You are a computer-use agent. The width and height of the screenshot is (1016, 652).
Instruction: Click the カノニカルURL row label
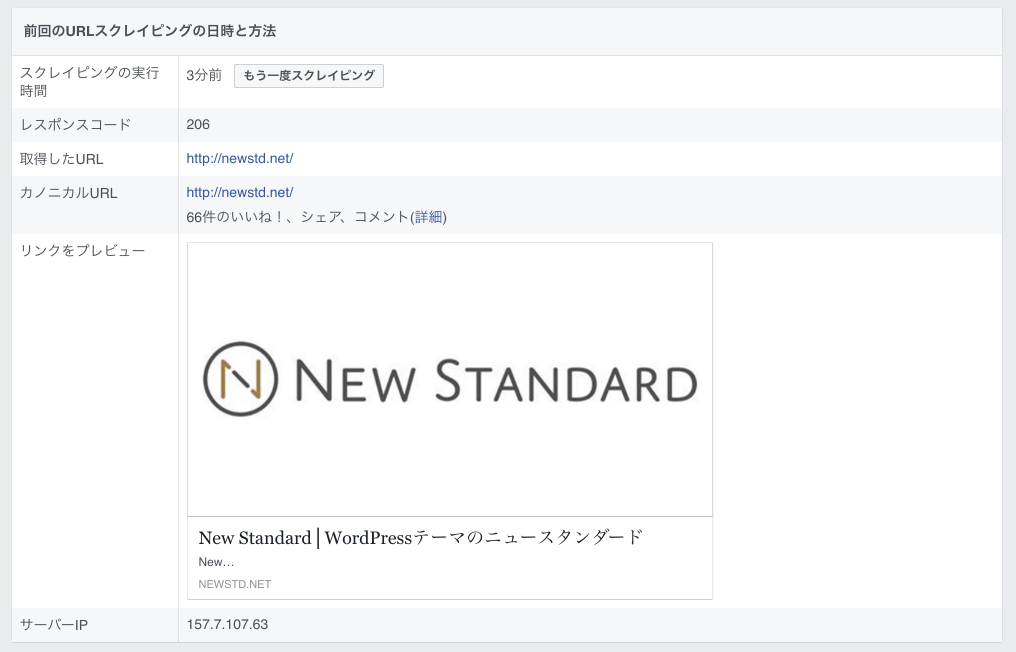(69, 193)
